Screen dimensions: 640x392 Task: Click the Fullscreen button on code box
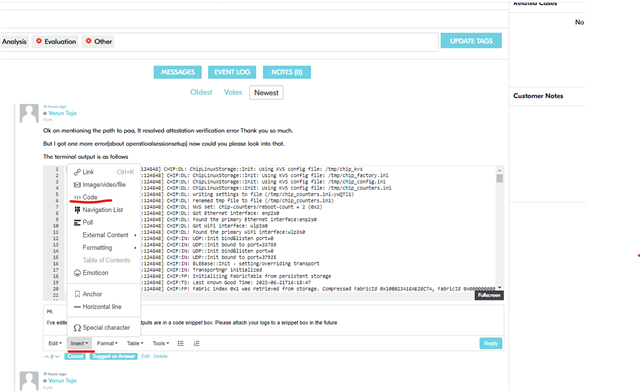click(x=489, y=295)
